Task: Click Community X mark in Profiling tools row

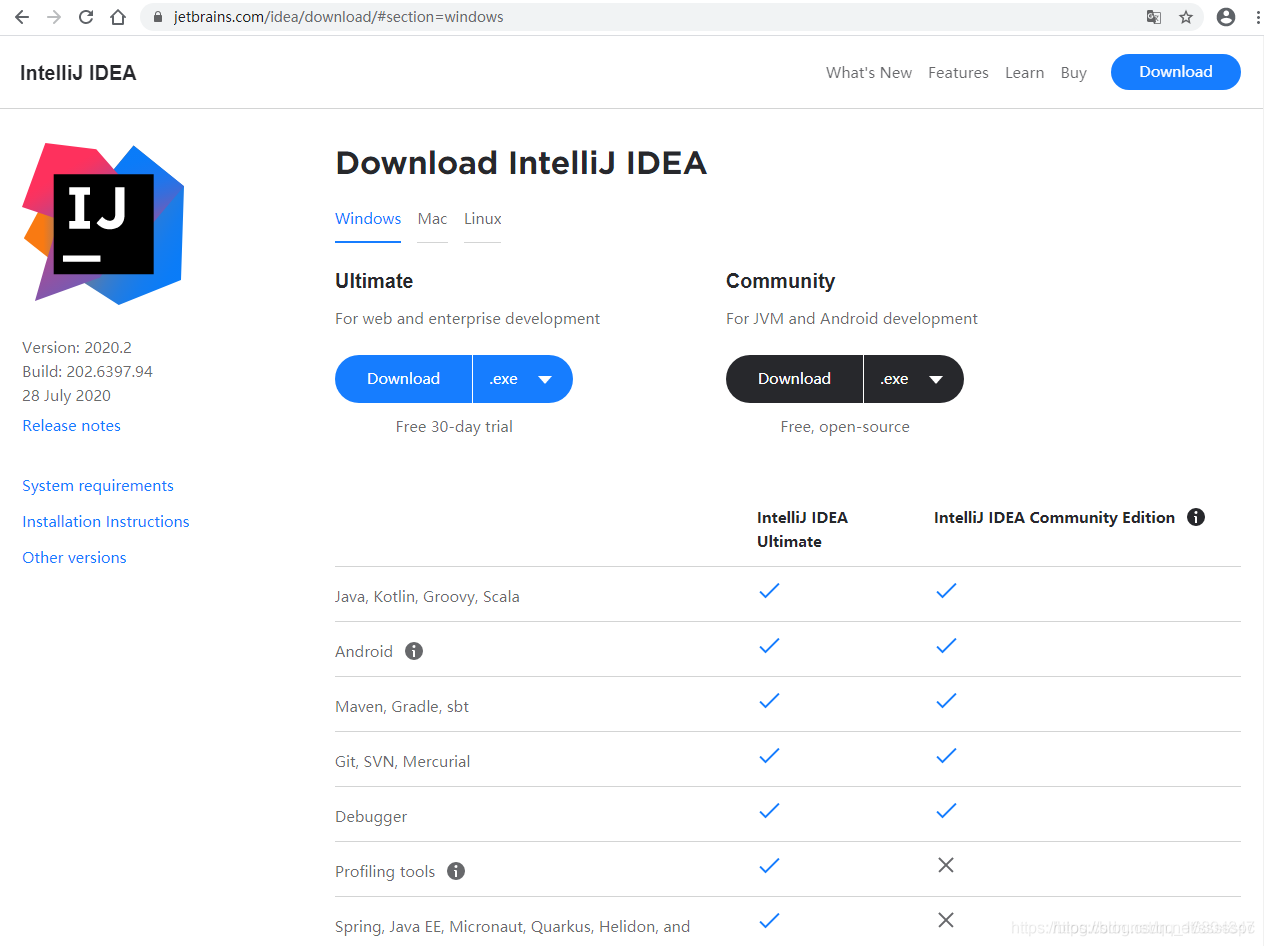Action: pyautogui.click(x=946, y=865)
